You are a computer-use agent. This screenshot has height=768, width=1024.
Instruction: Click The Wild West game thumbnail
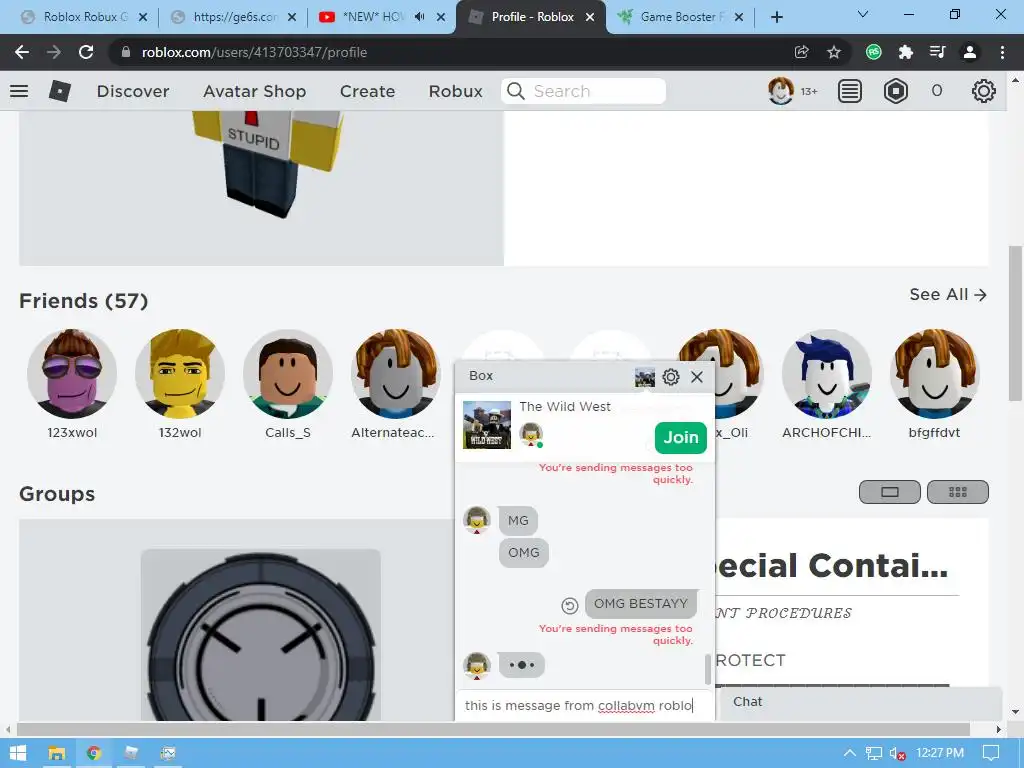[487, 425]
